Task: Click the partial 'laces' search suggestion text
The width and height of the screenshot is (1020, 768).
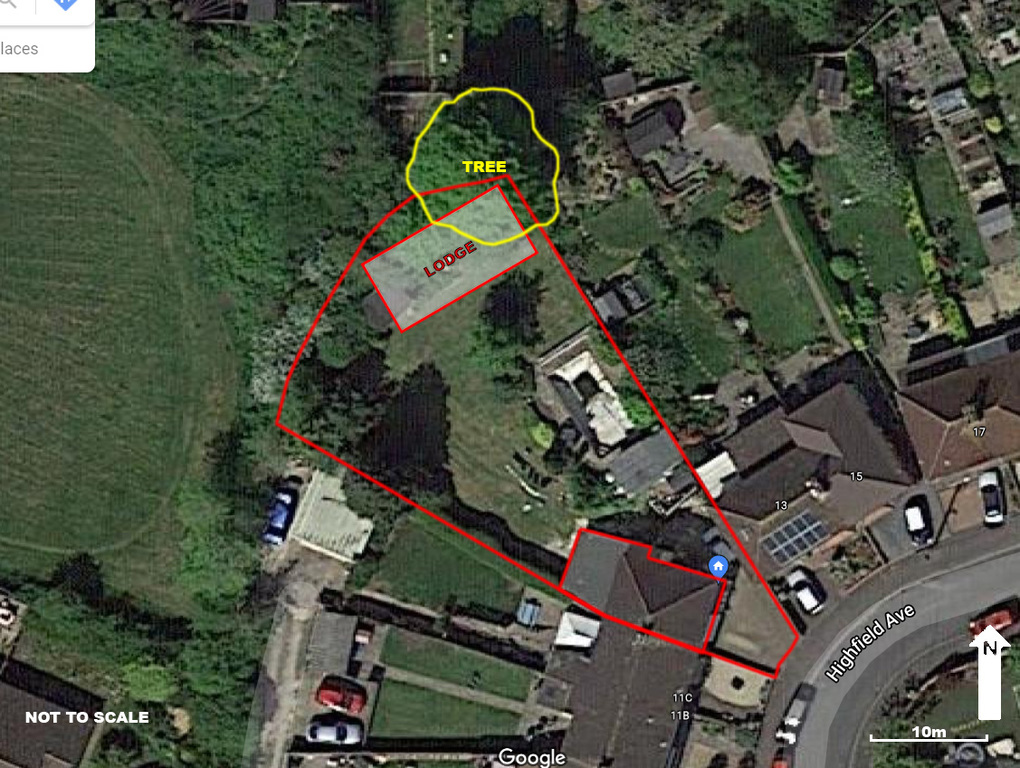Action: coord(19,49)
